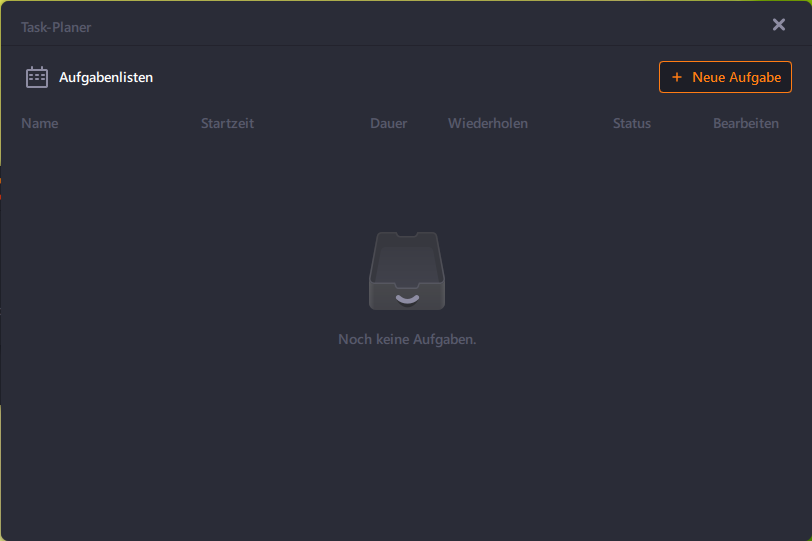Viewport: 812px width, 541px height.
Task: Click blank area beneath the empty-tasks message
Action: [407, 440]
